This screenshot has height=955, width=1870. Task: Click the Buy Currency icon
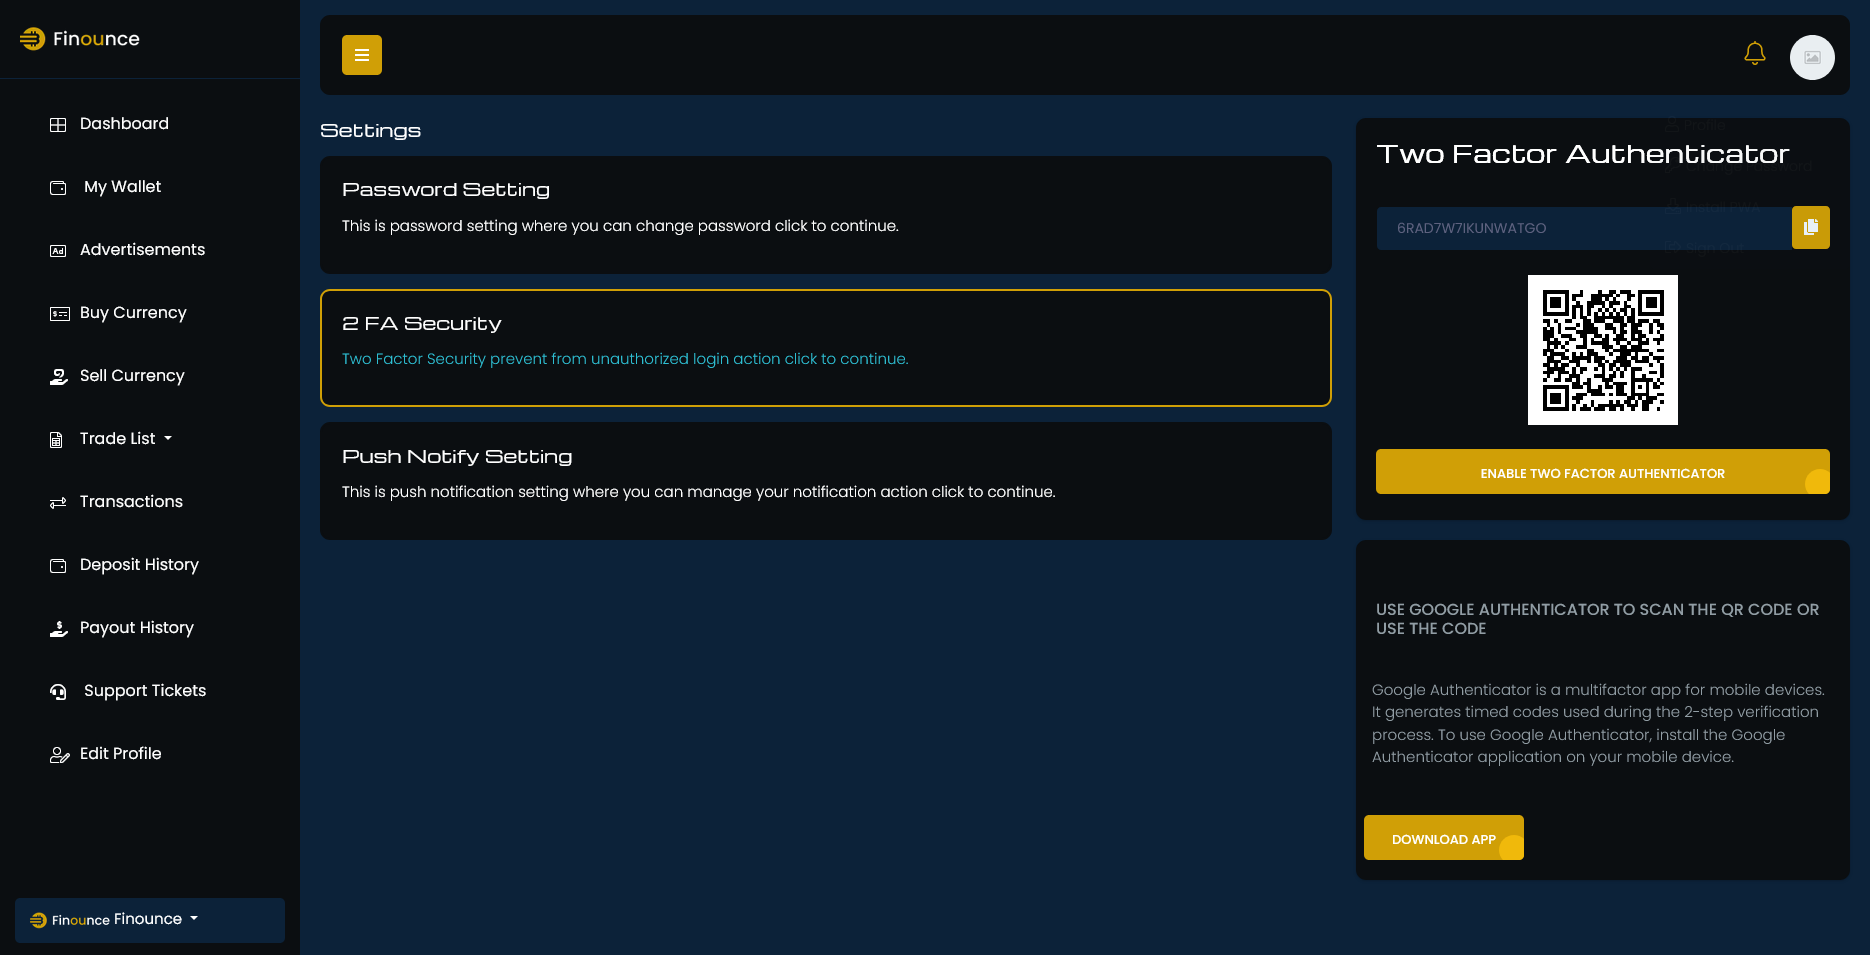59,314
